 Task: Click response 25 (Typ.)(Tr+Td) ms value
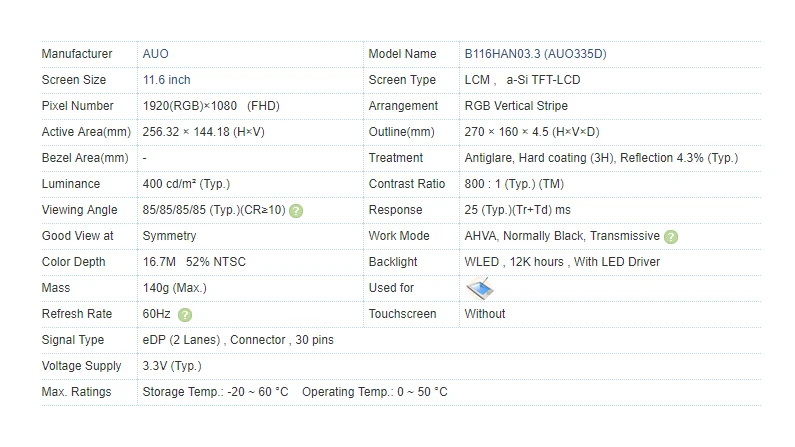518,210
